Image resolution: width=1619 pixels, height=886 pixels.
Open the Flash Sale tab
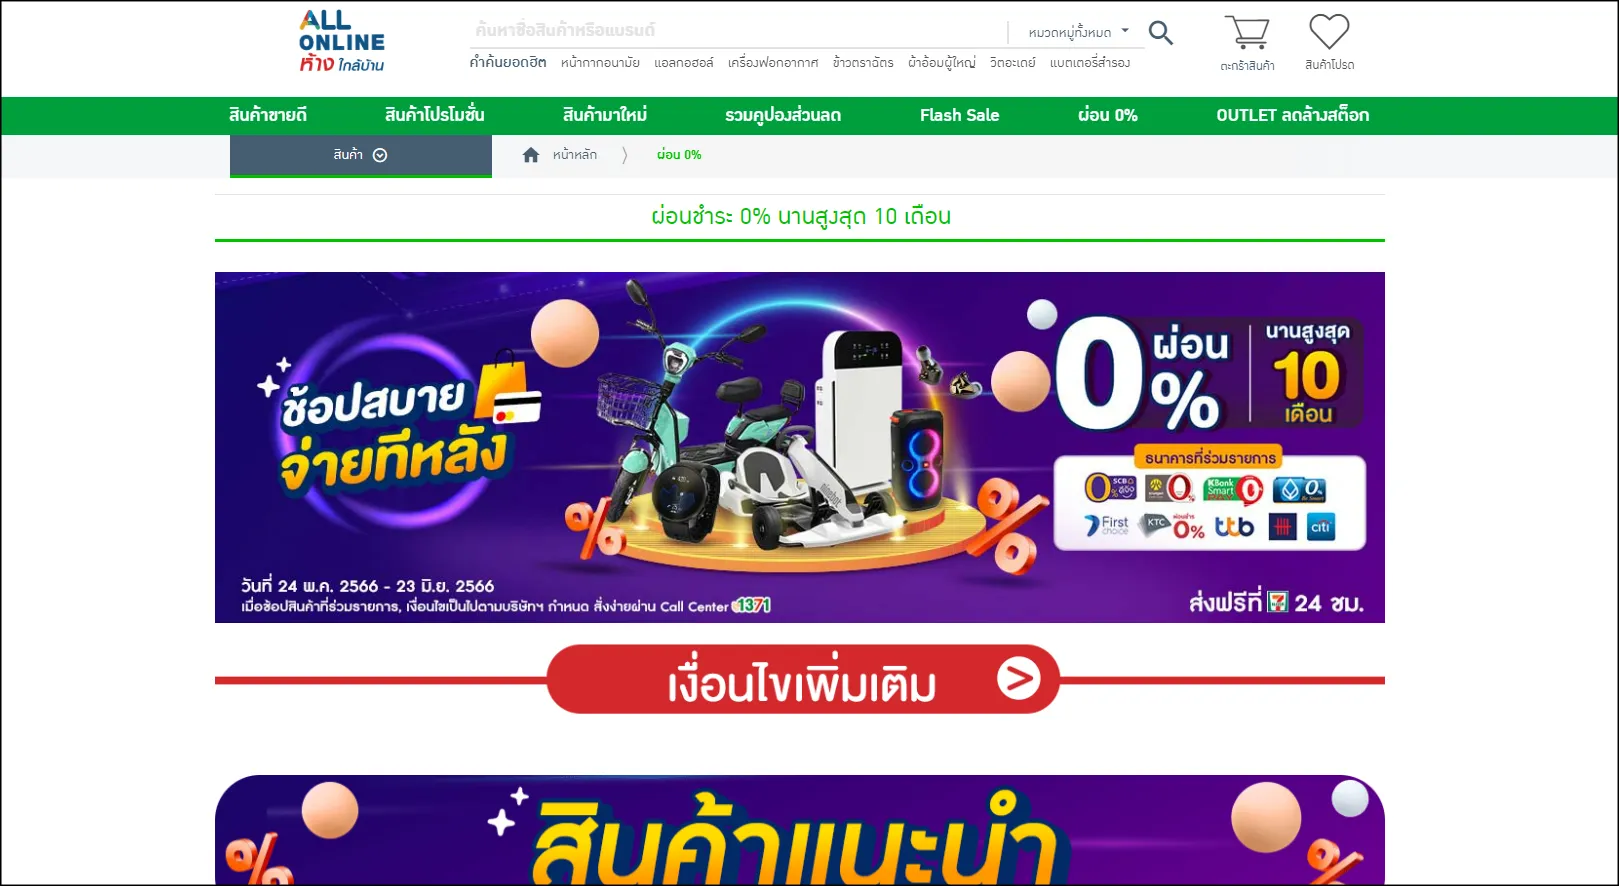[959, 115]
